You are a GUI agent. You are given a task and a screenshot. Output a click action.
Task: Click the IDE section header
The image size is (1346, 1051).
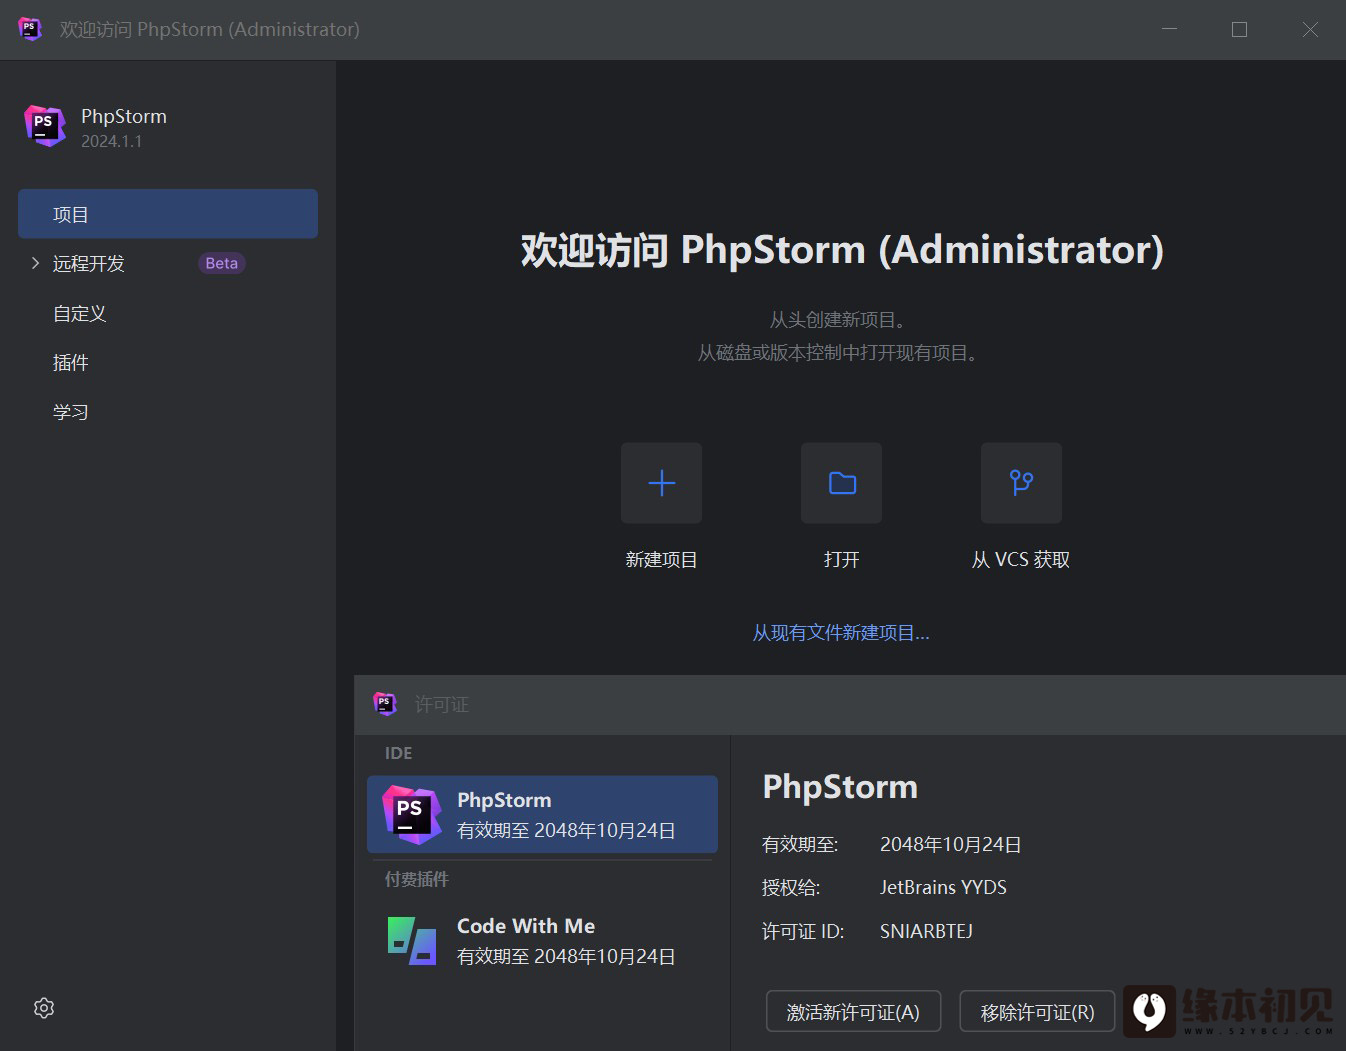[398, 753]
